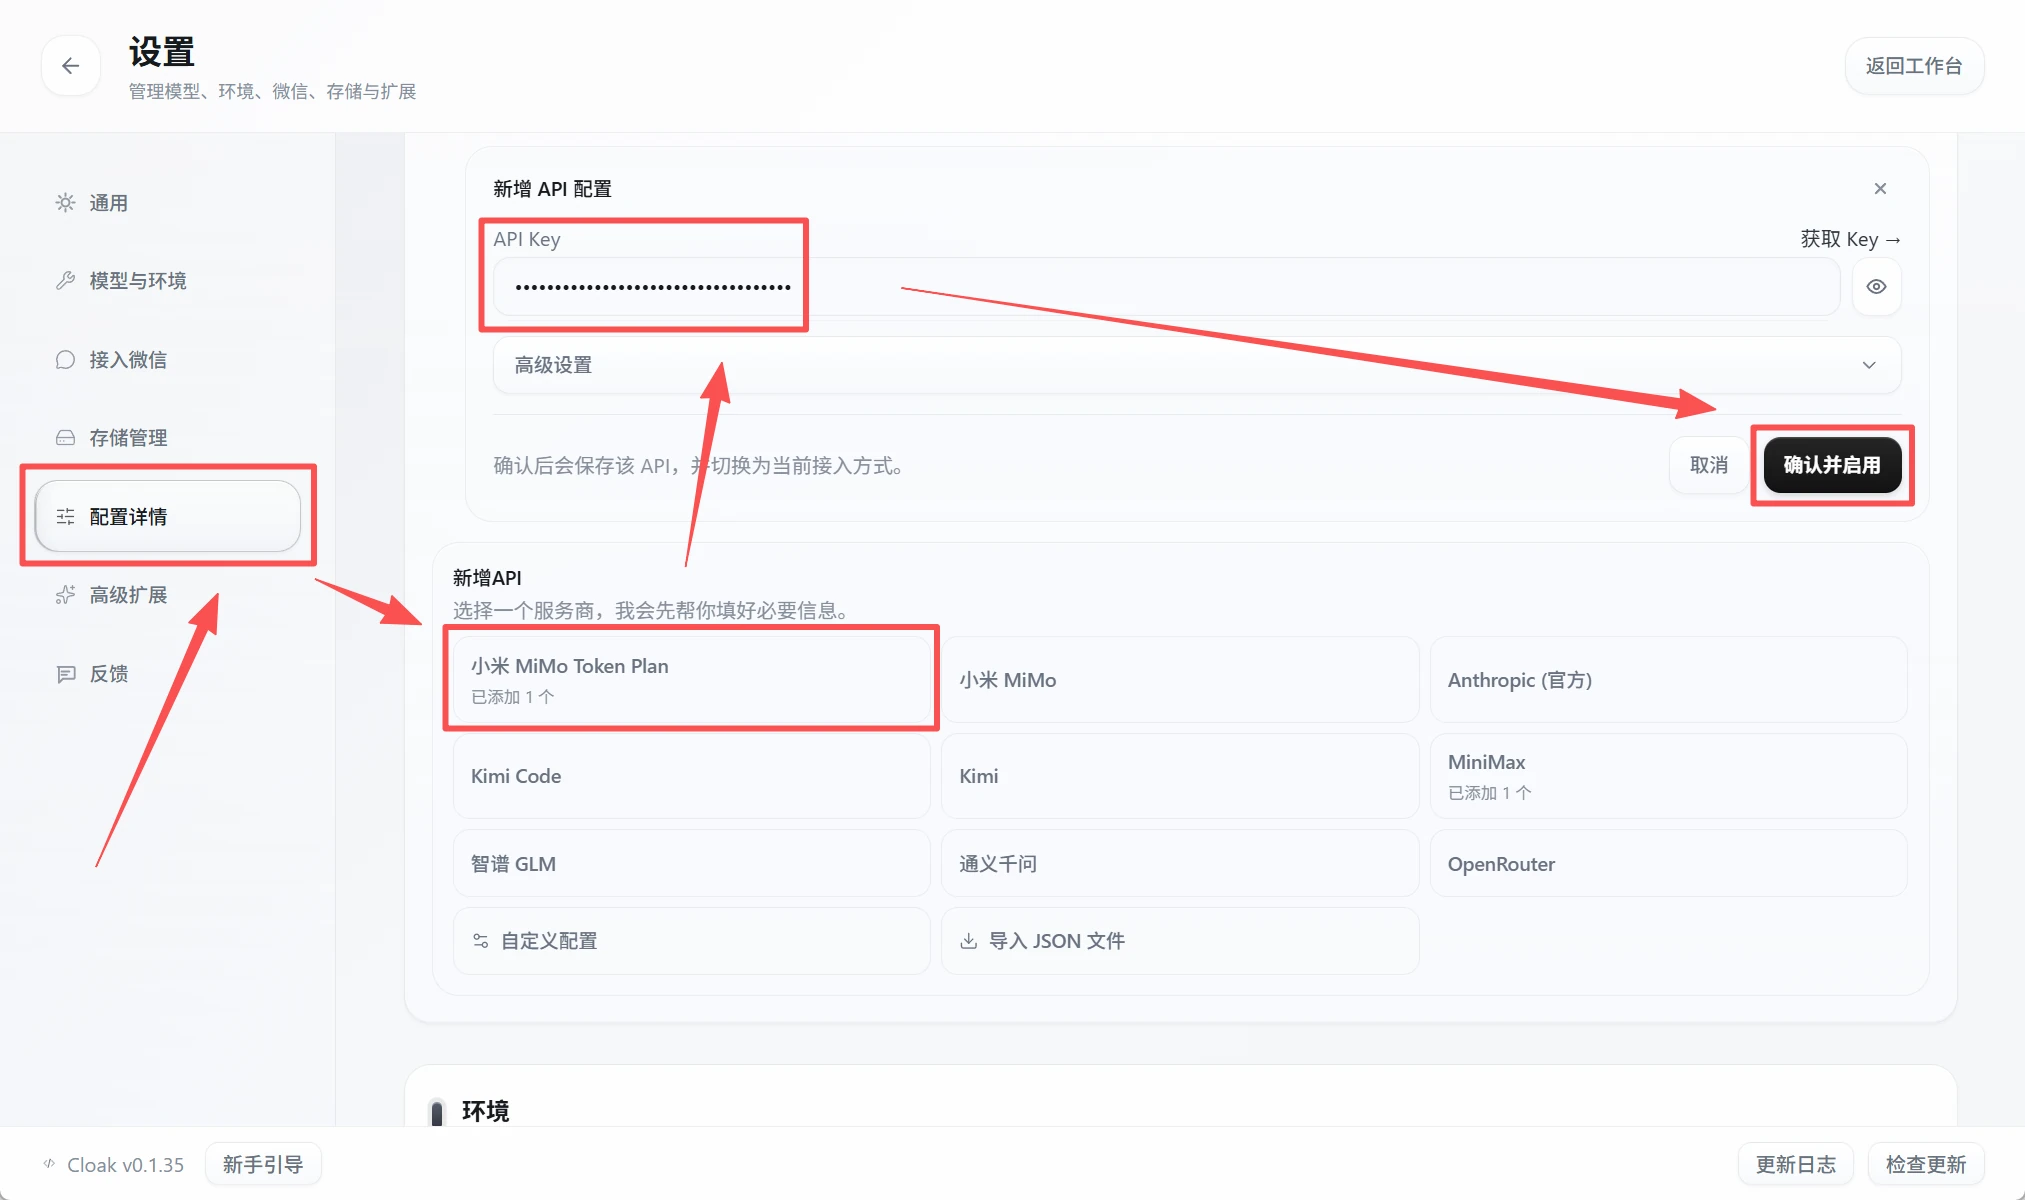The height and width of the screenshot is (1200, 2025).
Task: Open the 存储管理 settings section
Action: point(168,438)
